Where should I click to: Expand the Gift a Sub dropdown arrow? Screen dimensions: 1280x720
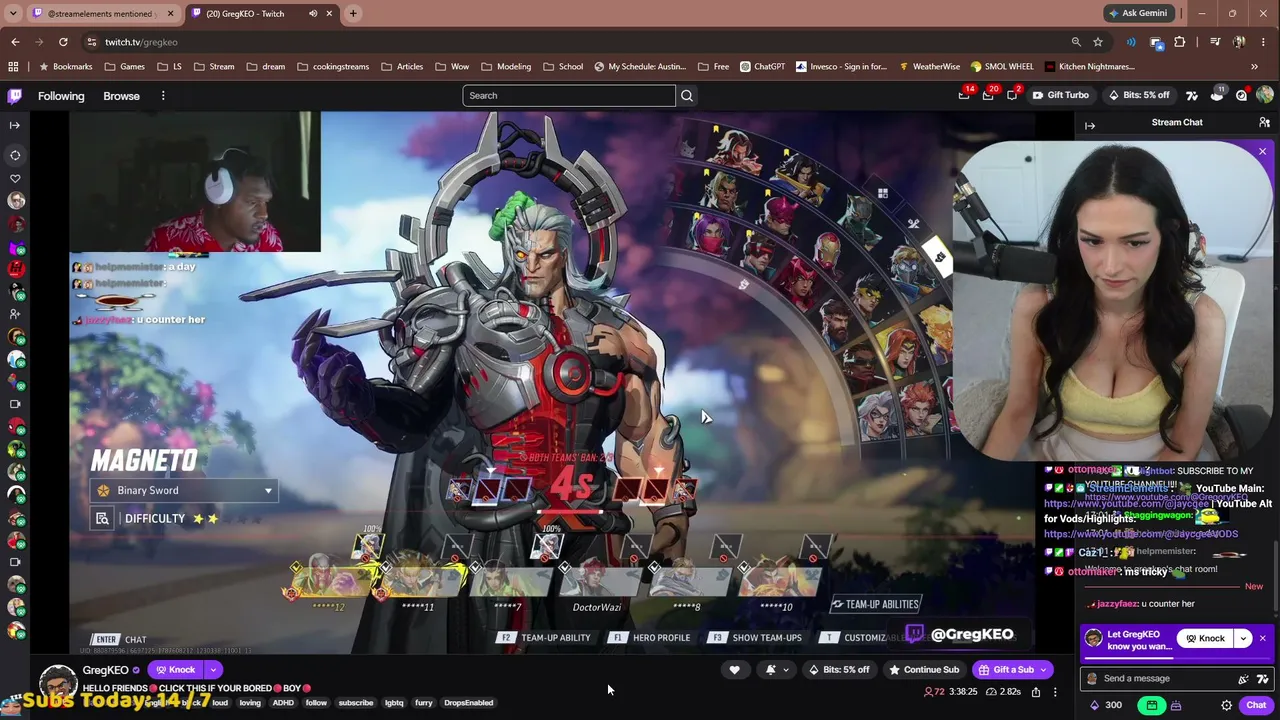(x=1044, y=670)
